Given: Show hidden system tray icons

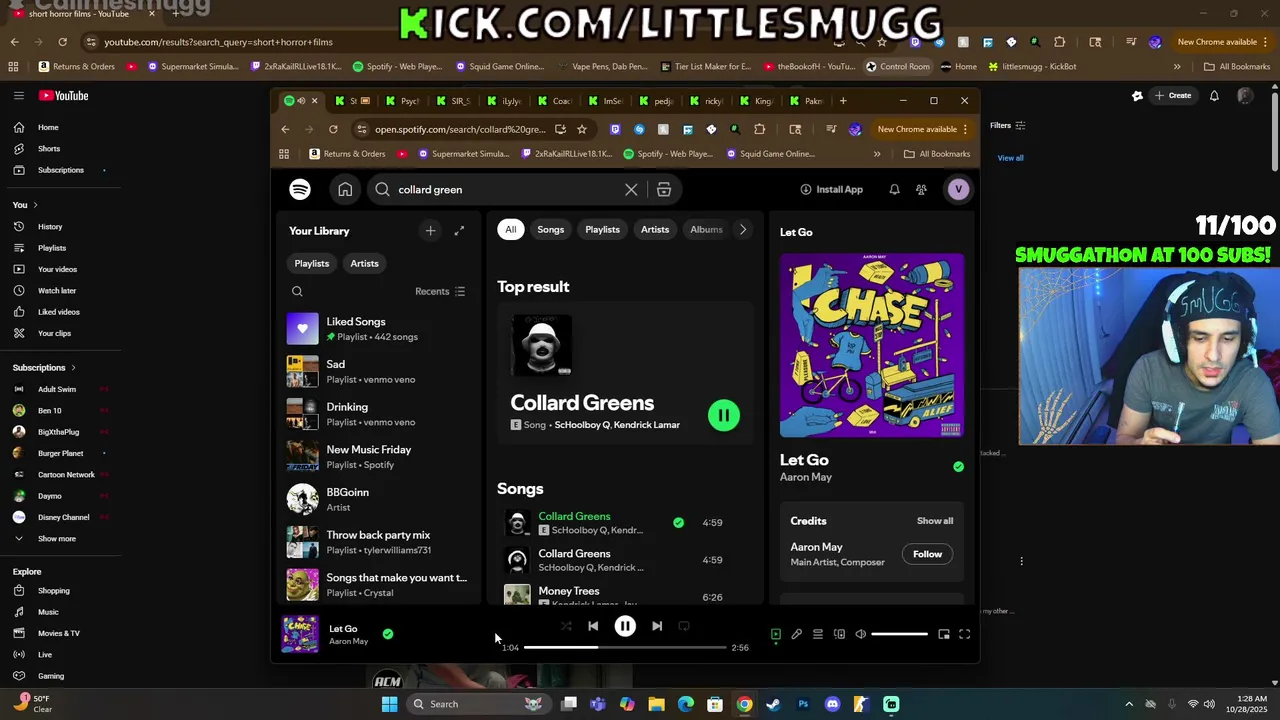Looking at the screenshot, I should 1129,704.
